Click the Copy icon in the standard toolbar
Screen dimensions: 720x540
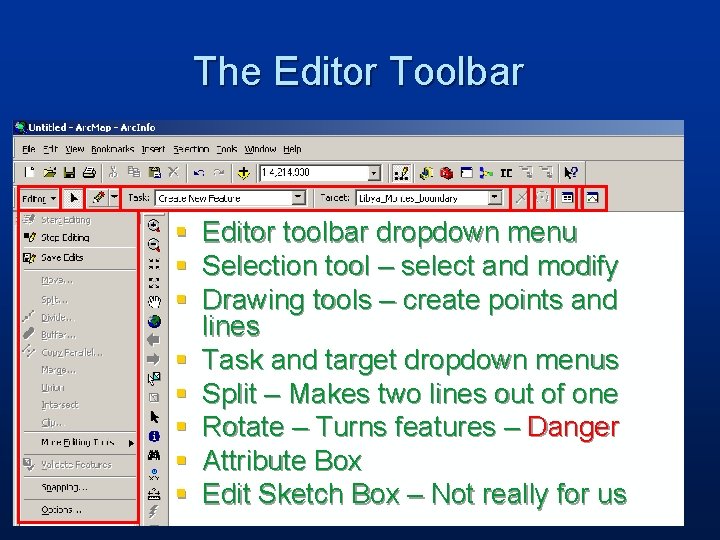[x=134, y=173]
